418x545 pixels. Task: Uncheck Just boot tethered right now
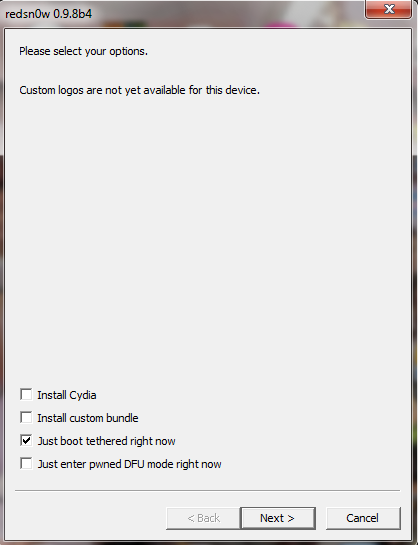(x=26, y=440)
